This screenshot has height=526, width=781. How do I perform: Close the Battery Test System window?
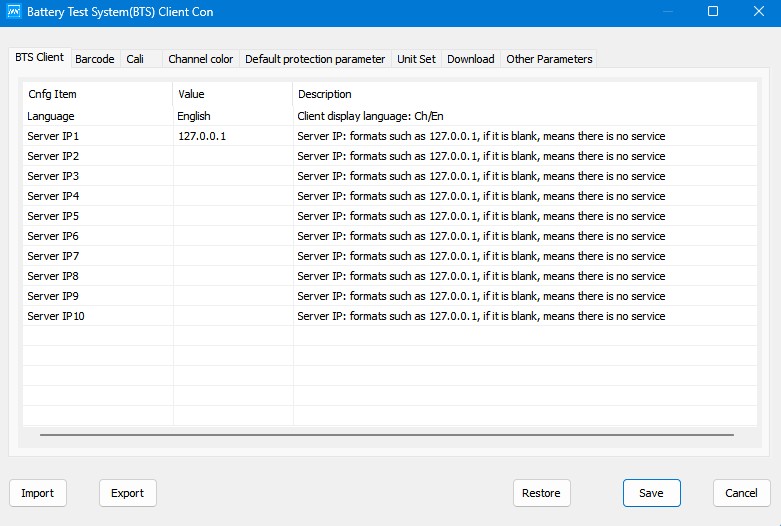pos(759,11)
